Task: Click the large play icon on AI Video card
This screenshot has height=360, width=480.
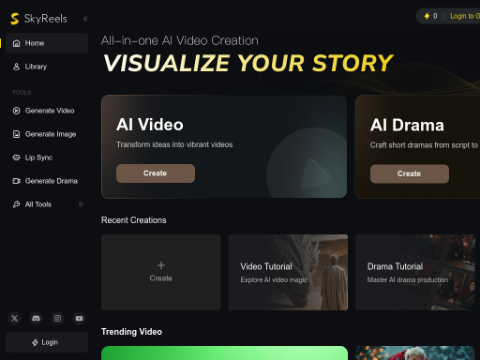Action: (x=315, y=174)
